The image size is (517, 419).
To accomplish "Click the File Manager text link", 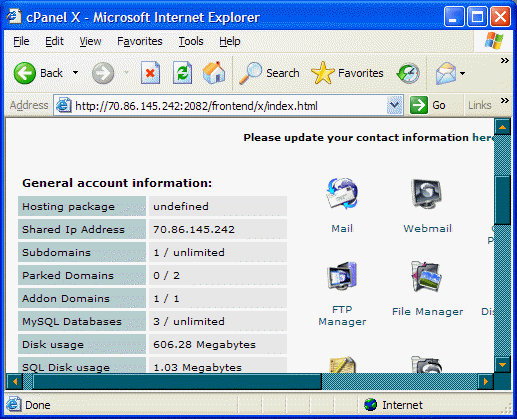I will (x=428, y=312).
